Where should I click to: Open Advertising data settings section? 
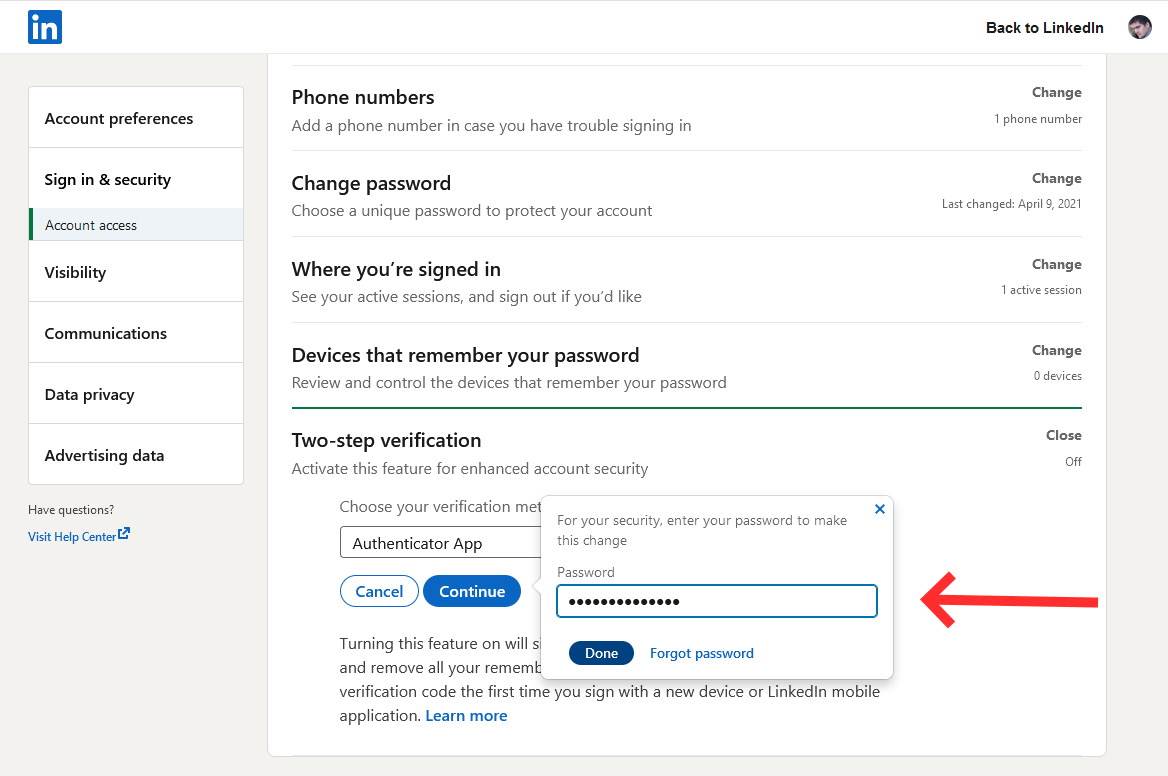coord(104,455)
